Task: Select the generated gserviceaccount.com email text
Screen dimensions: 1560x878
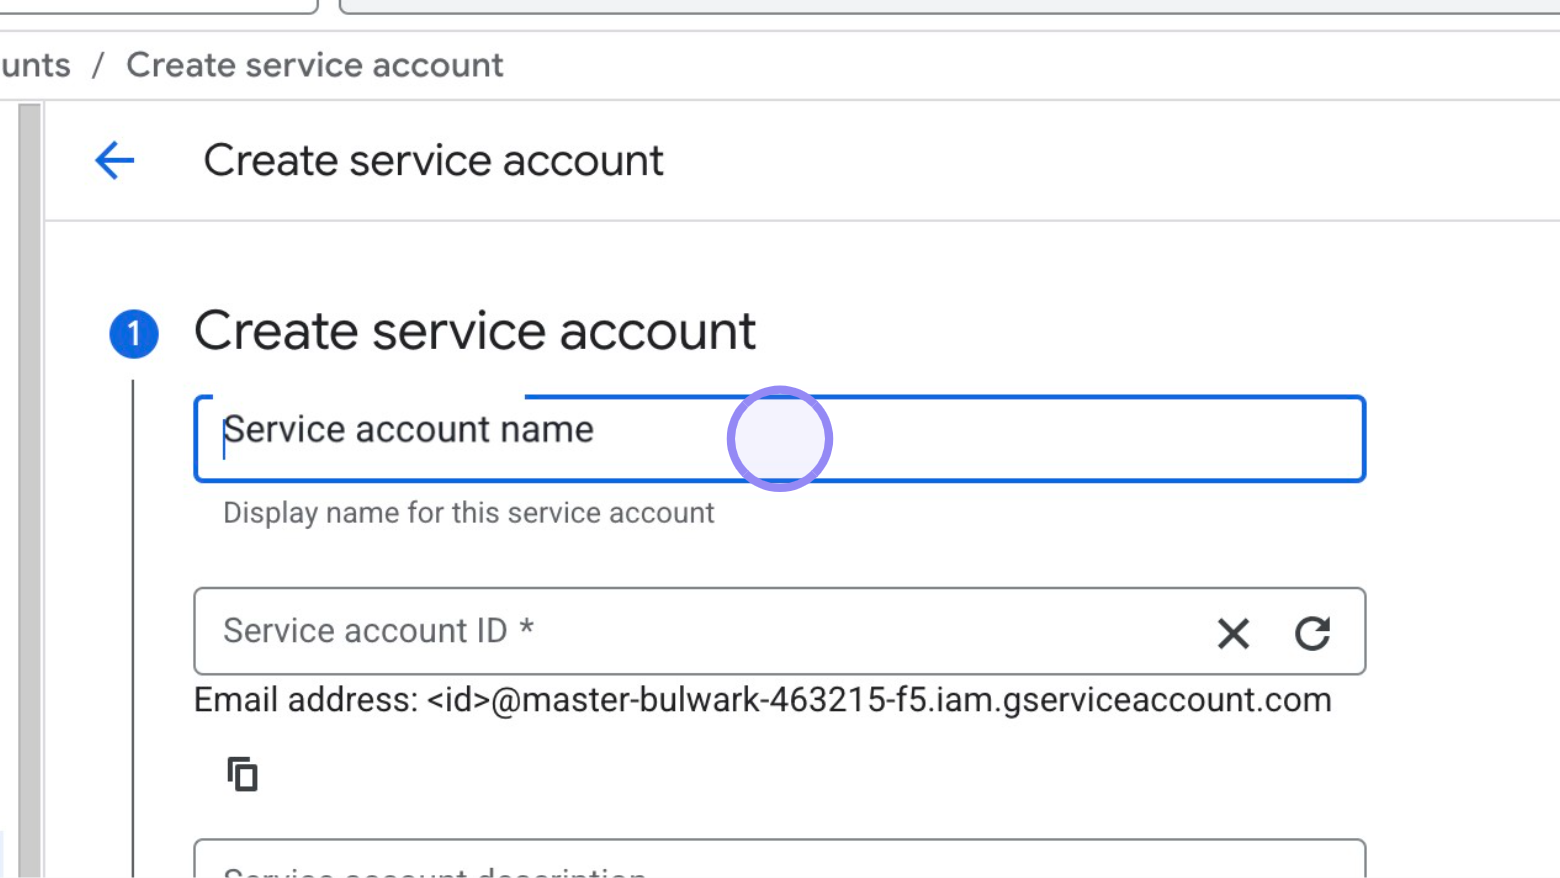Action: (x=763, y=700)
